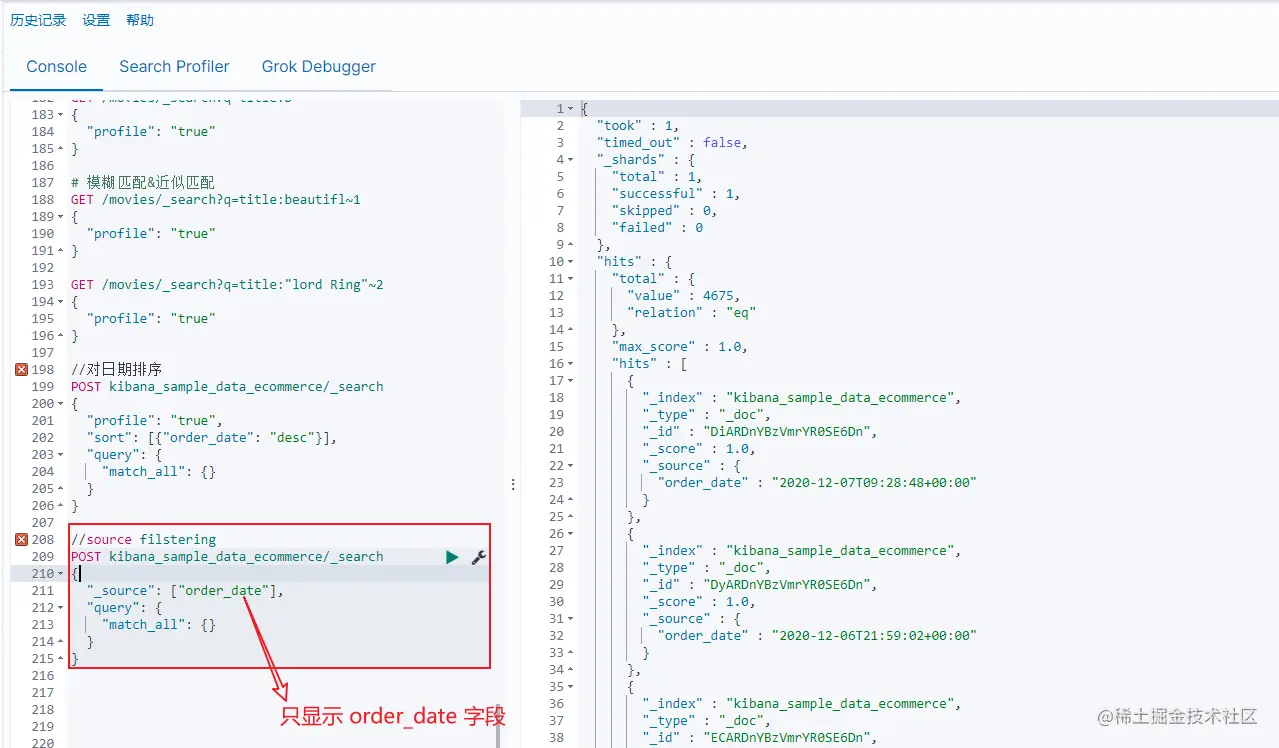This screenshot has height=748, width=1279.
Task: Click the error marker on line 198
Action: click(21, 370)
